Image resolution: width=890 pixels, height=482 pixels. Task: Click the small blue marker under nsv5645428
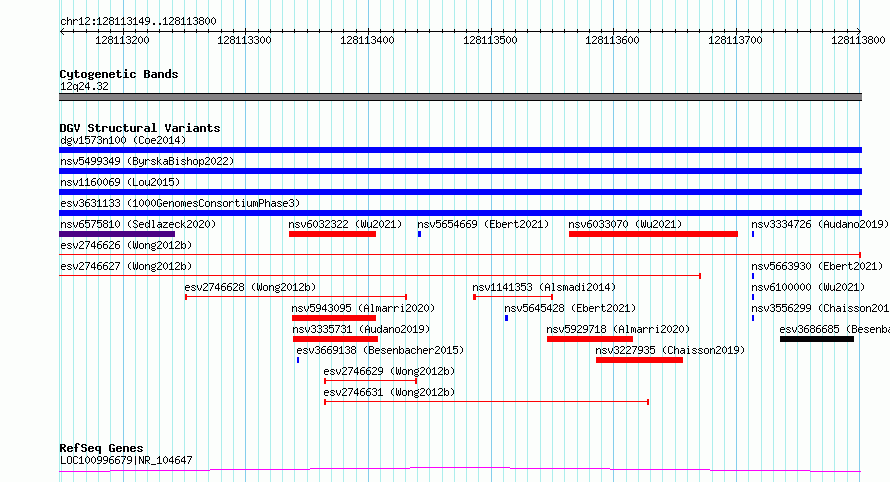[x=506, y=318]
